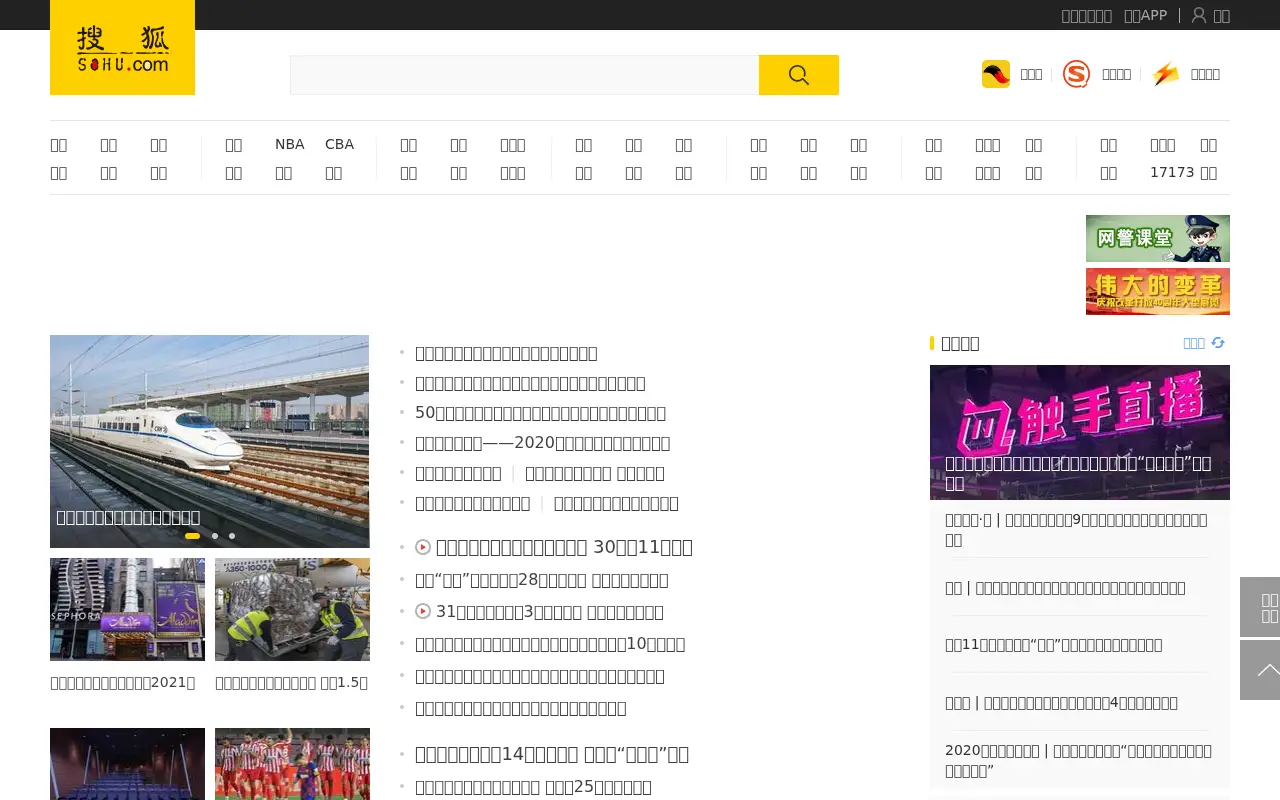Screen dimensions: 1280x800
Task: Open the center headline containing 25
Action: click(x=533, y=787)
